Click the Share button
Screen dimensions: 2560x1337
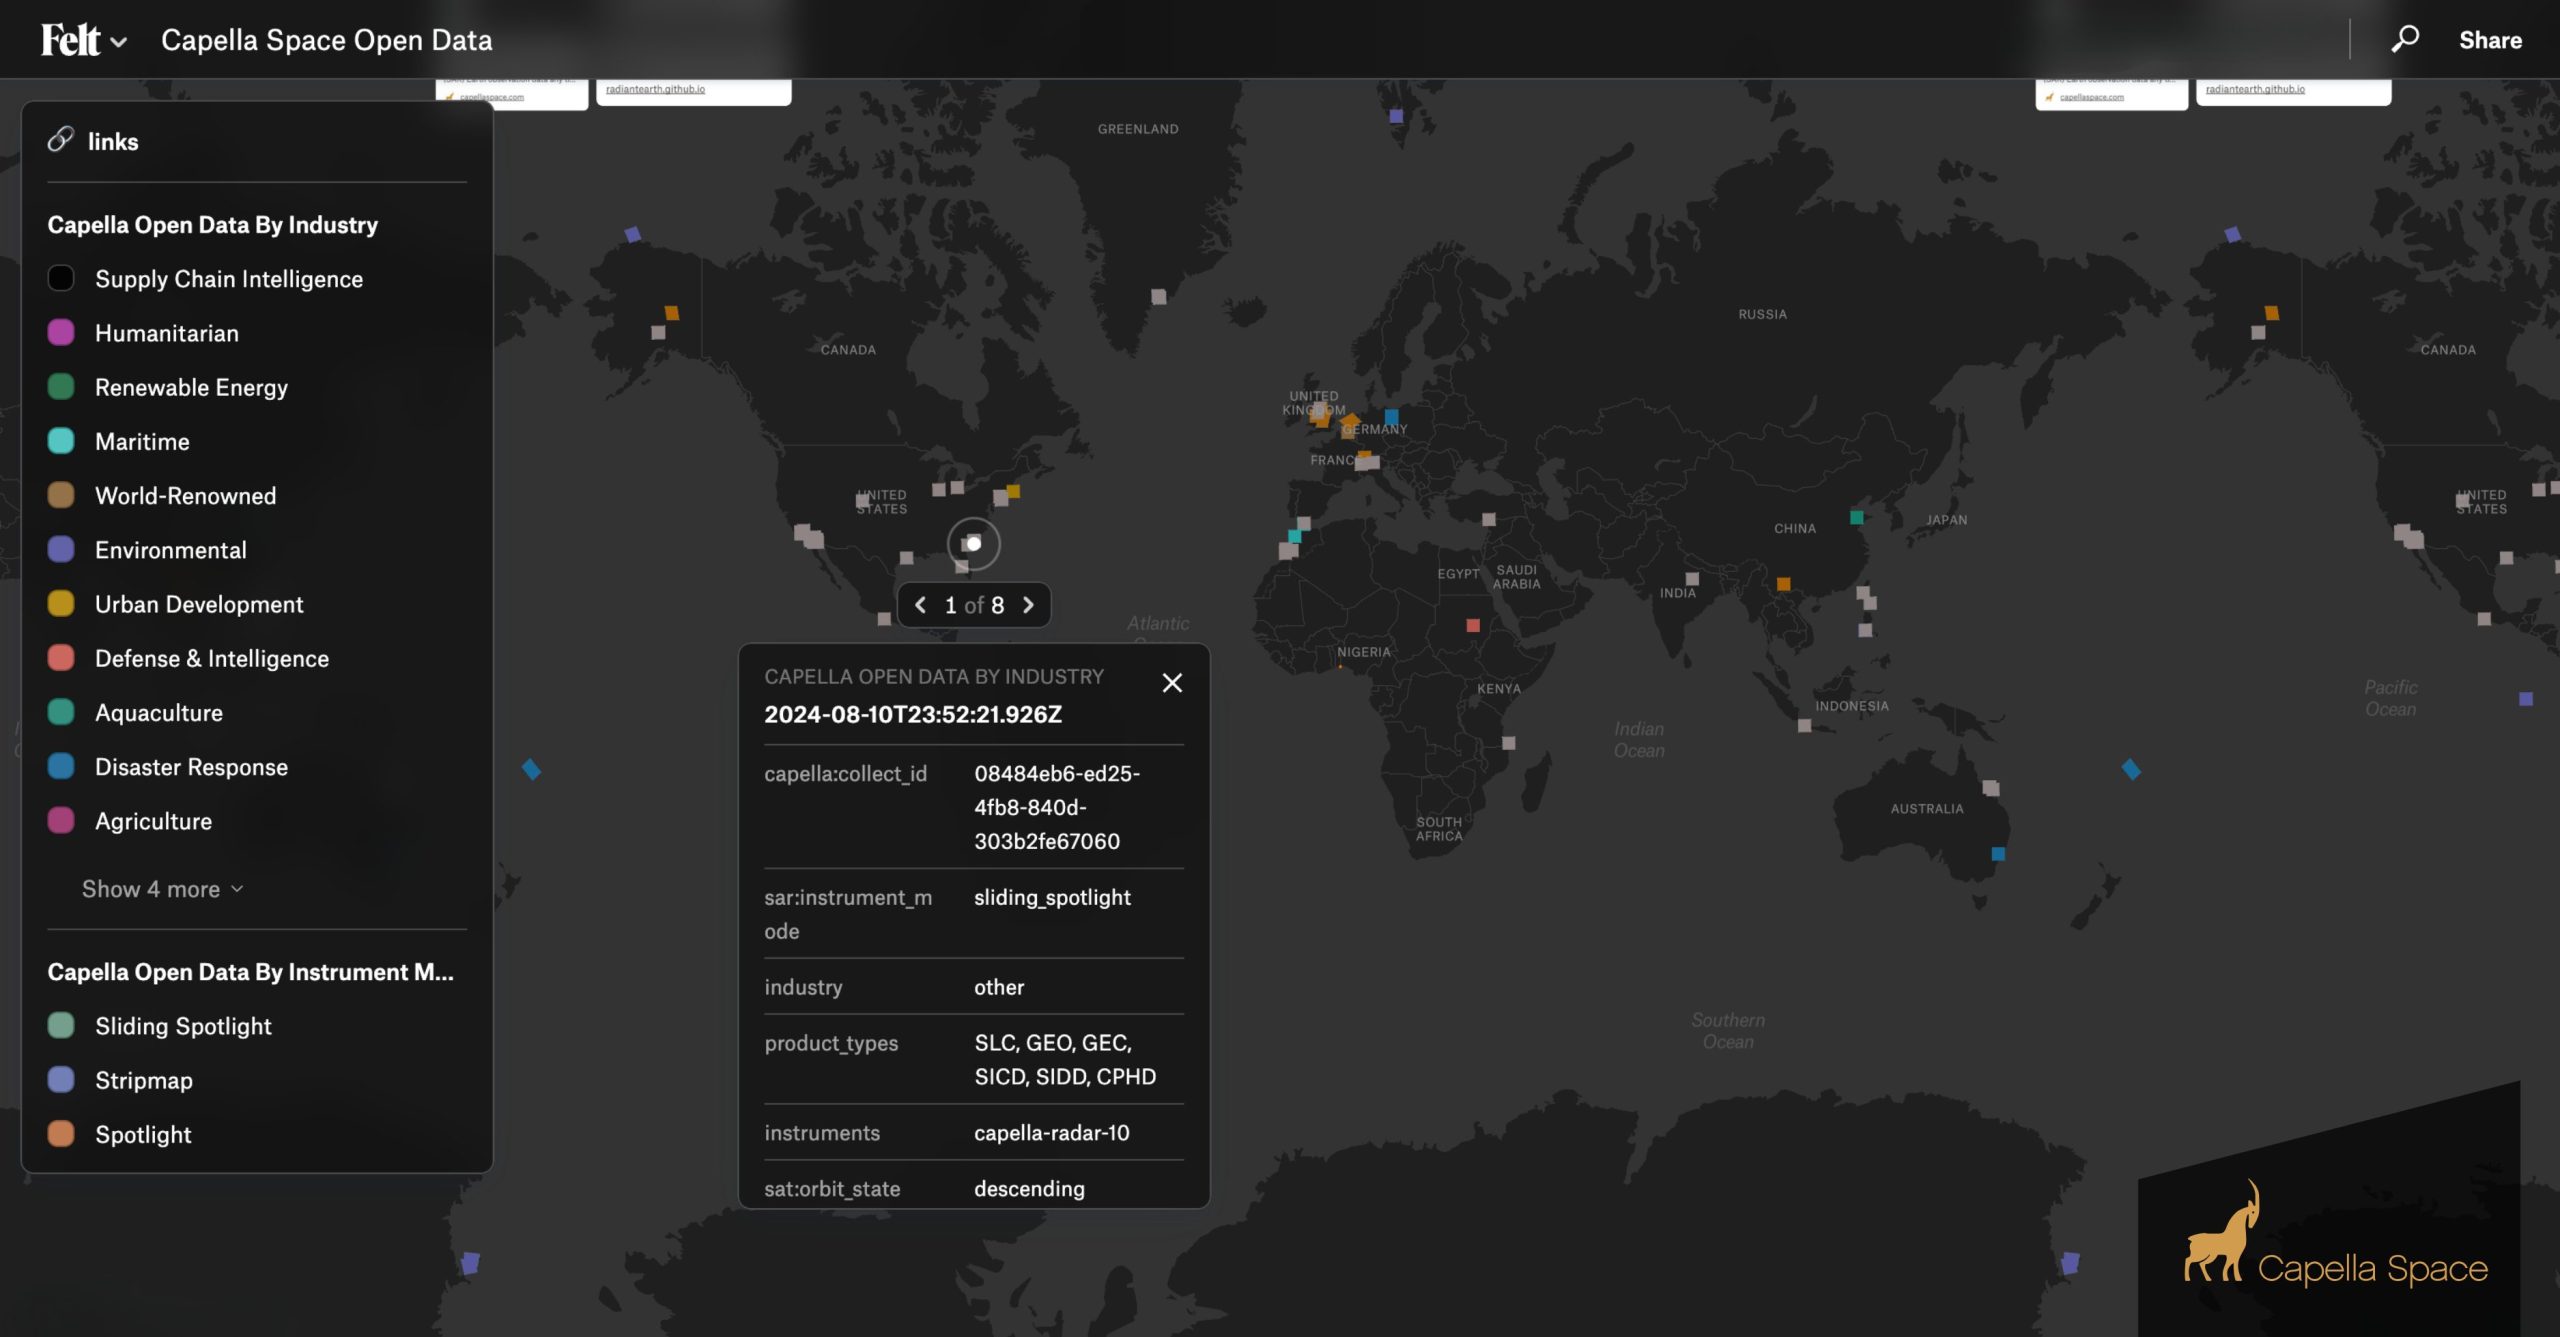[x=2490, y=40]
